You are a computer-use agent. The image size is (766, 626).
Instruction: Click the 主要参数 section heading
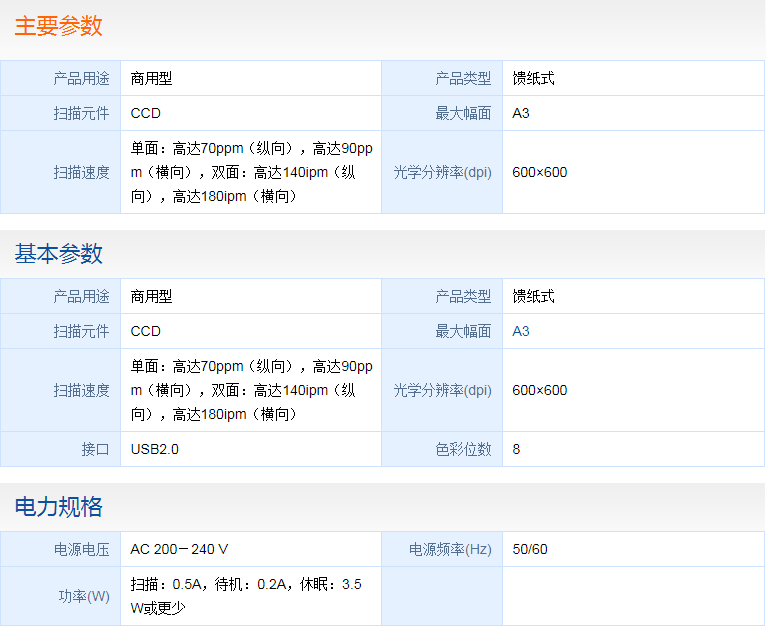point(58,27)
